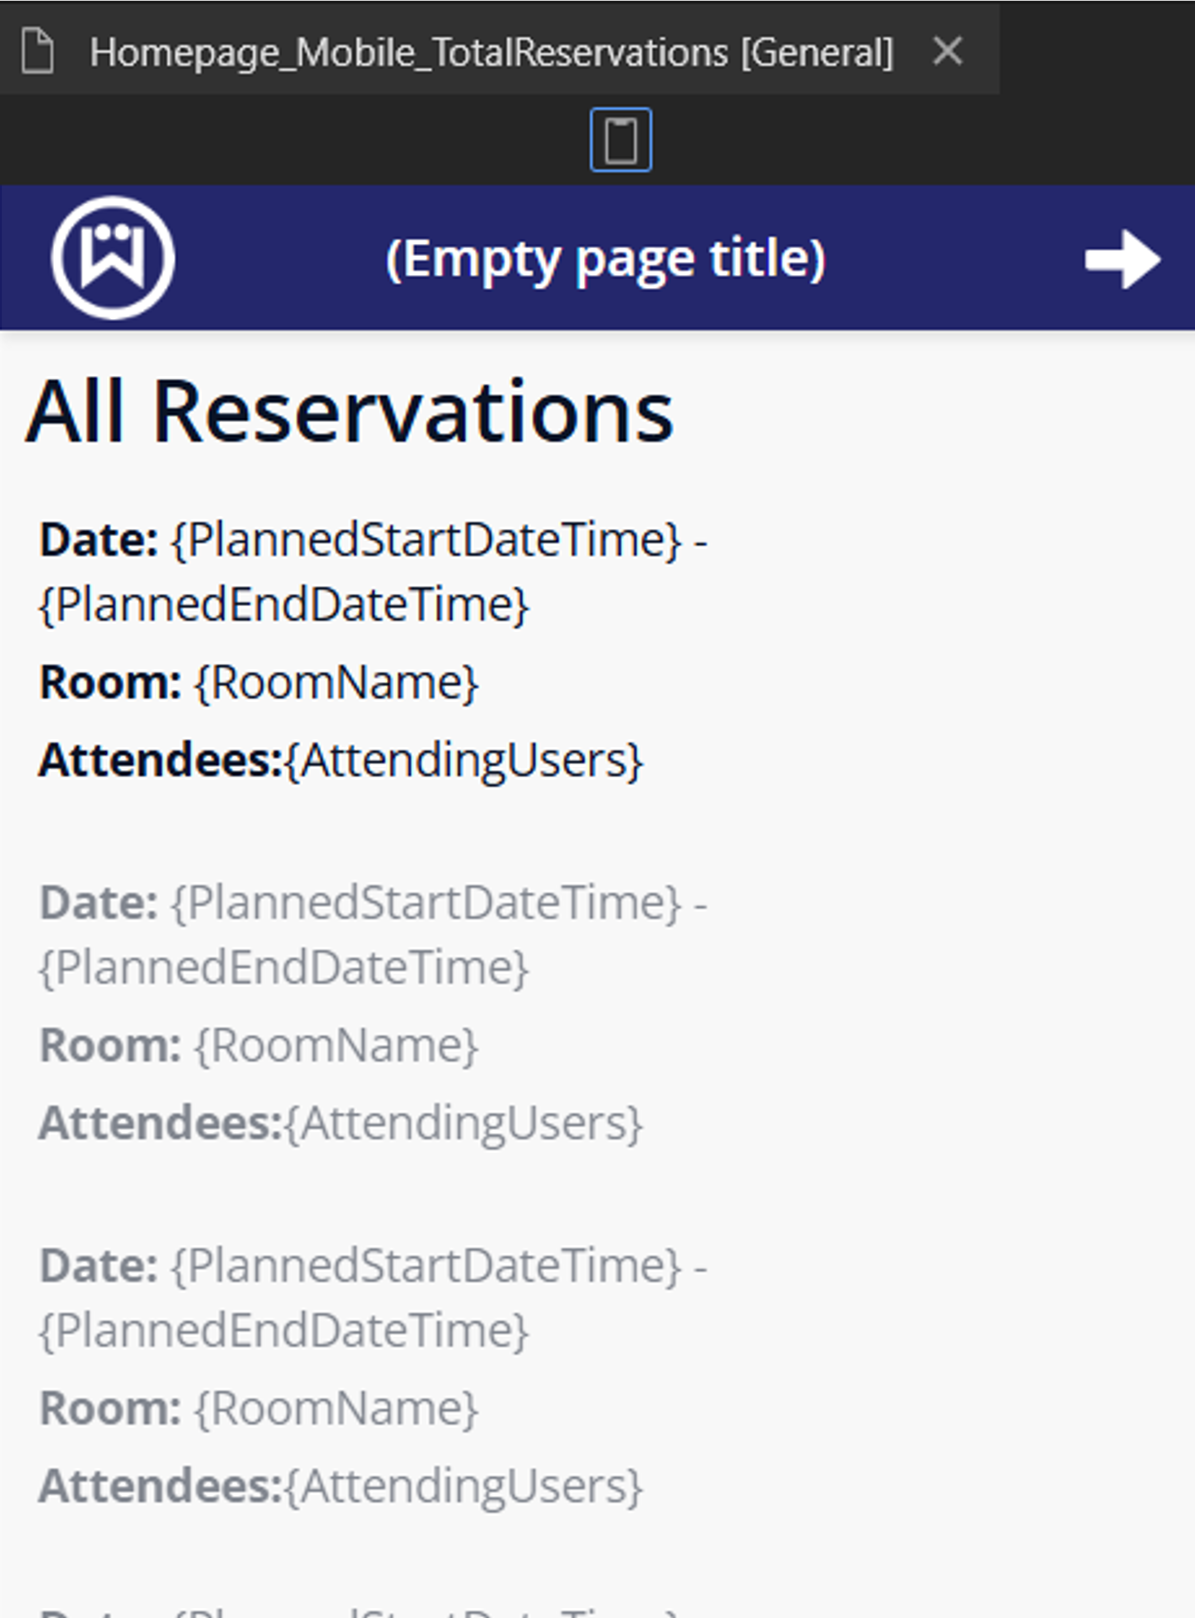Select the first black {PlannedEndDateTime} placeholder

pyautogui.click(x=283, y=605)
